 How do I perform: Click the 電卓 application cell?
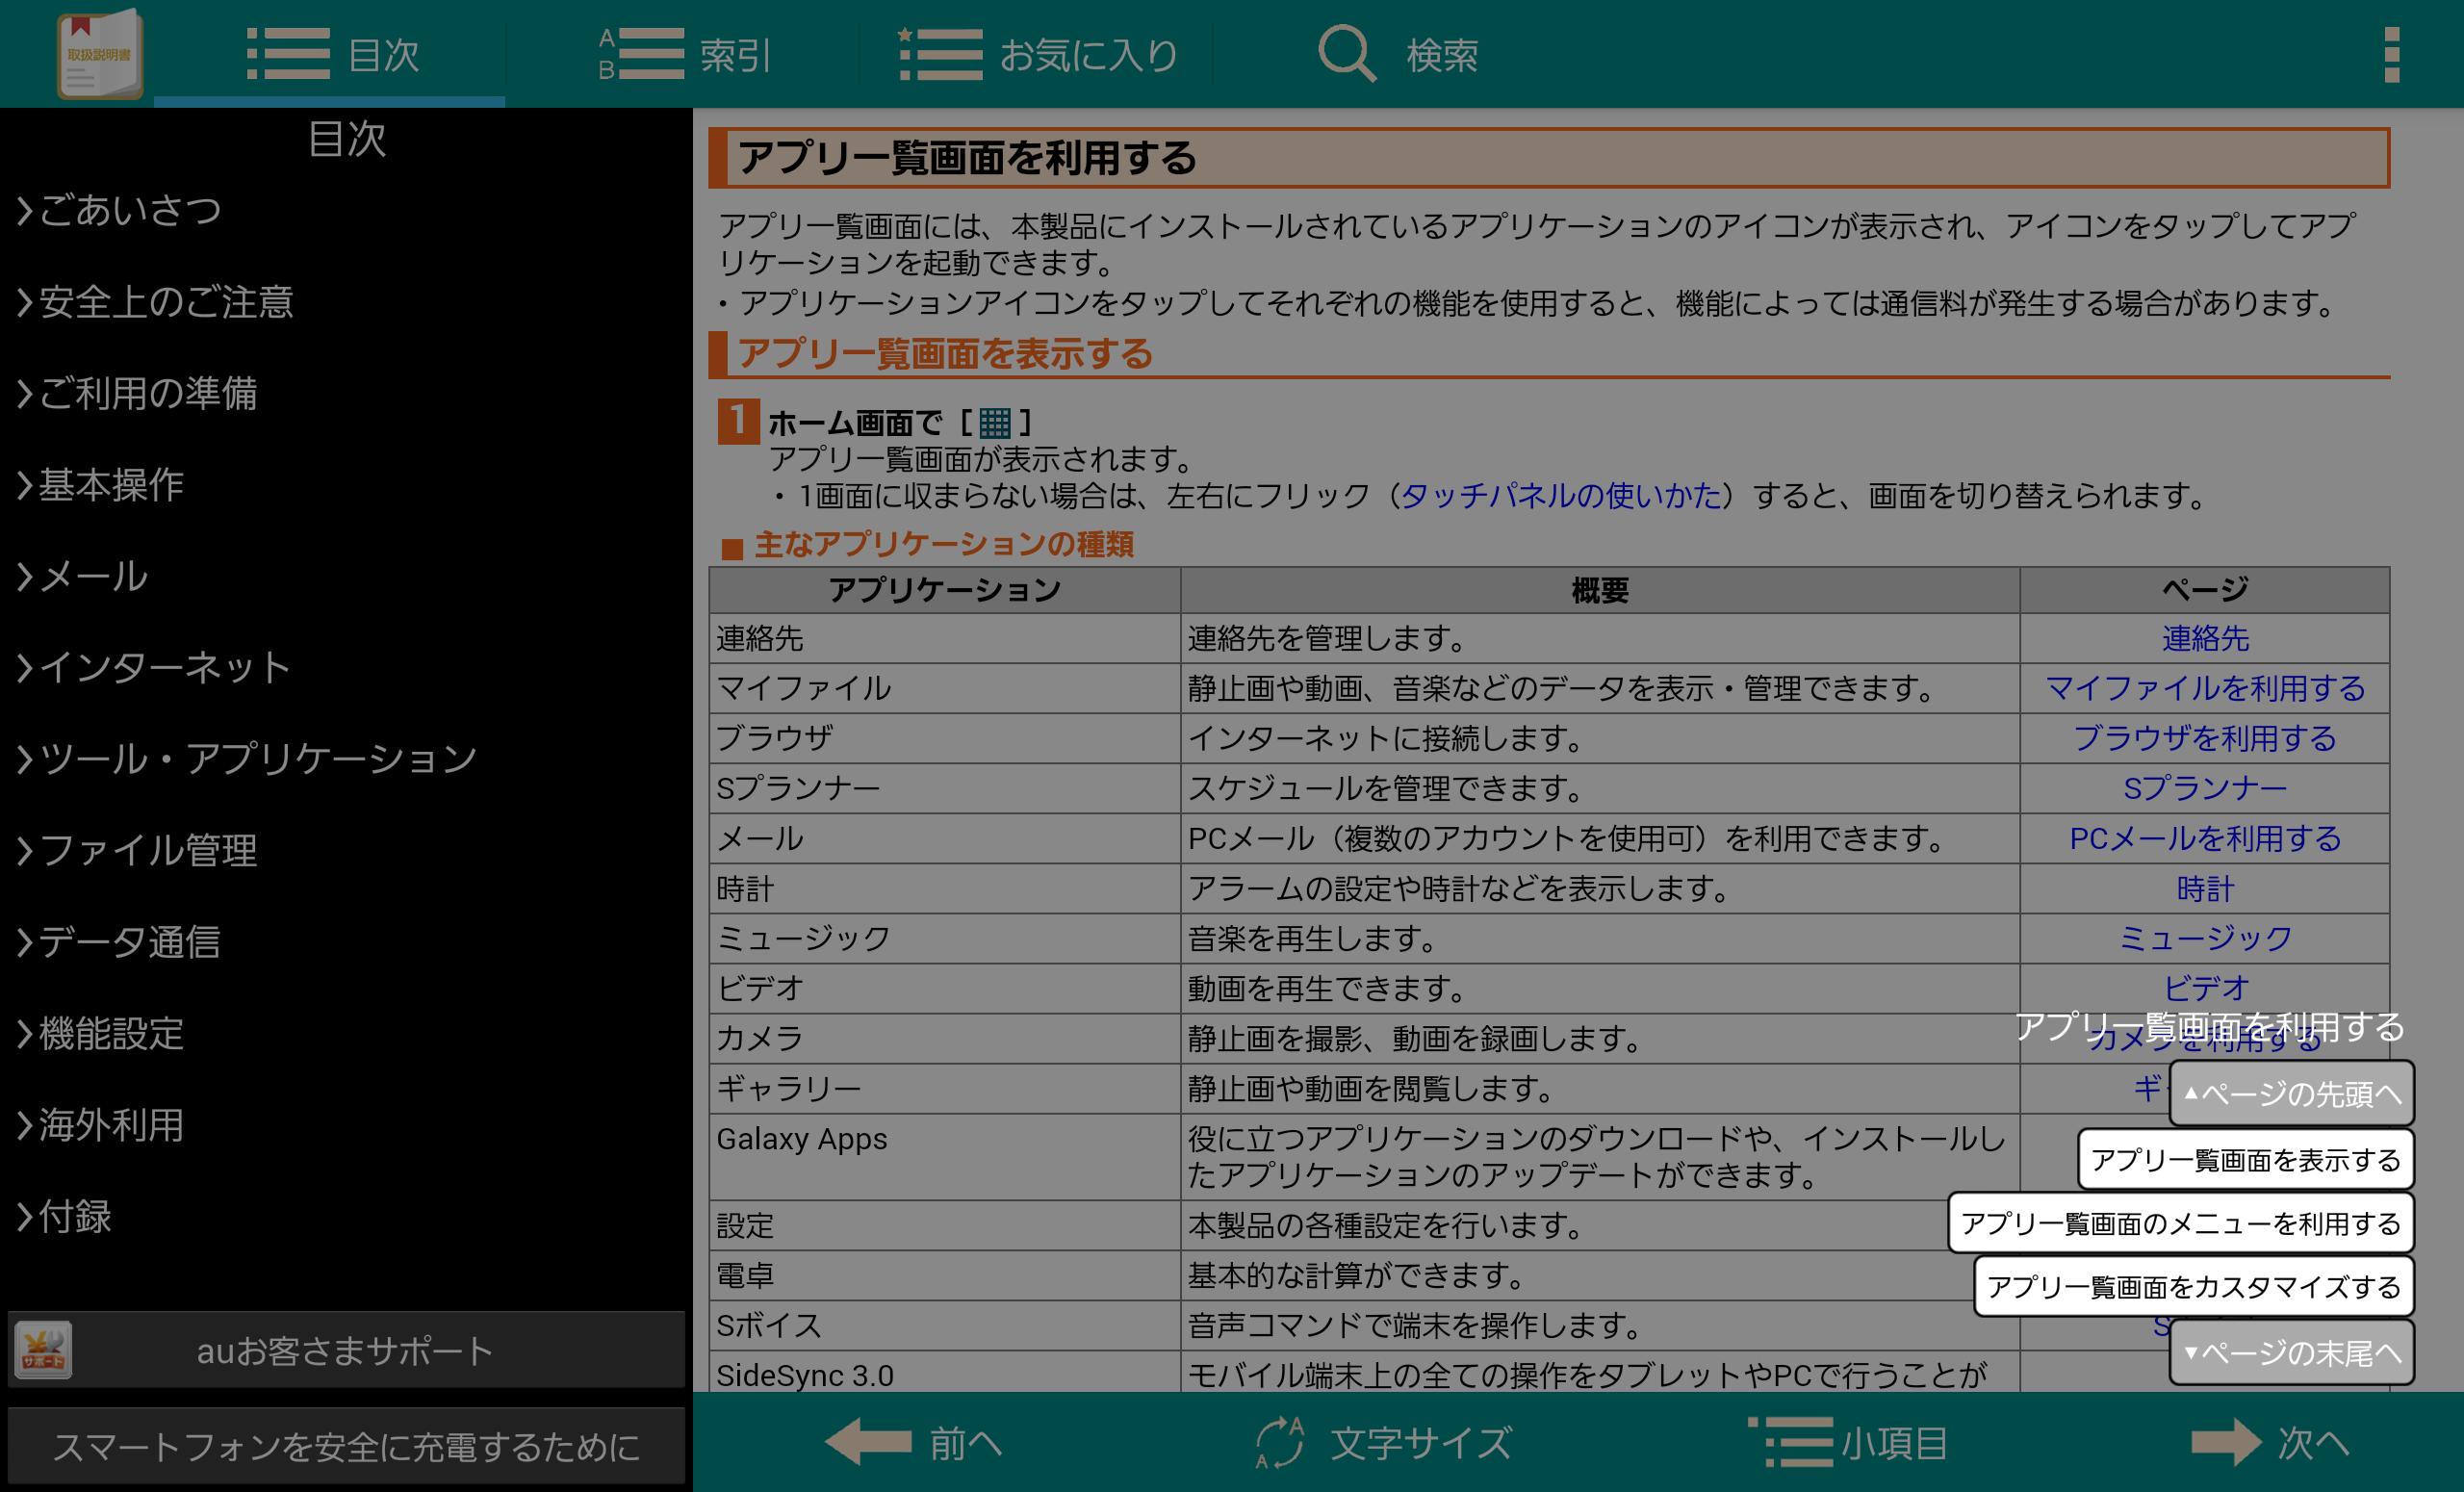(x=945, y=1276)
